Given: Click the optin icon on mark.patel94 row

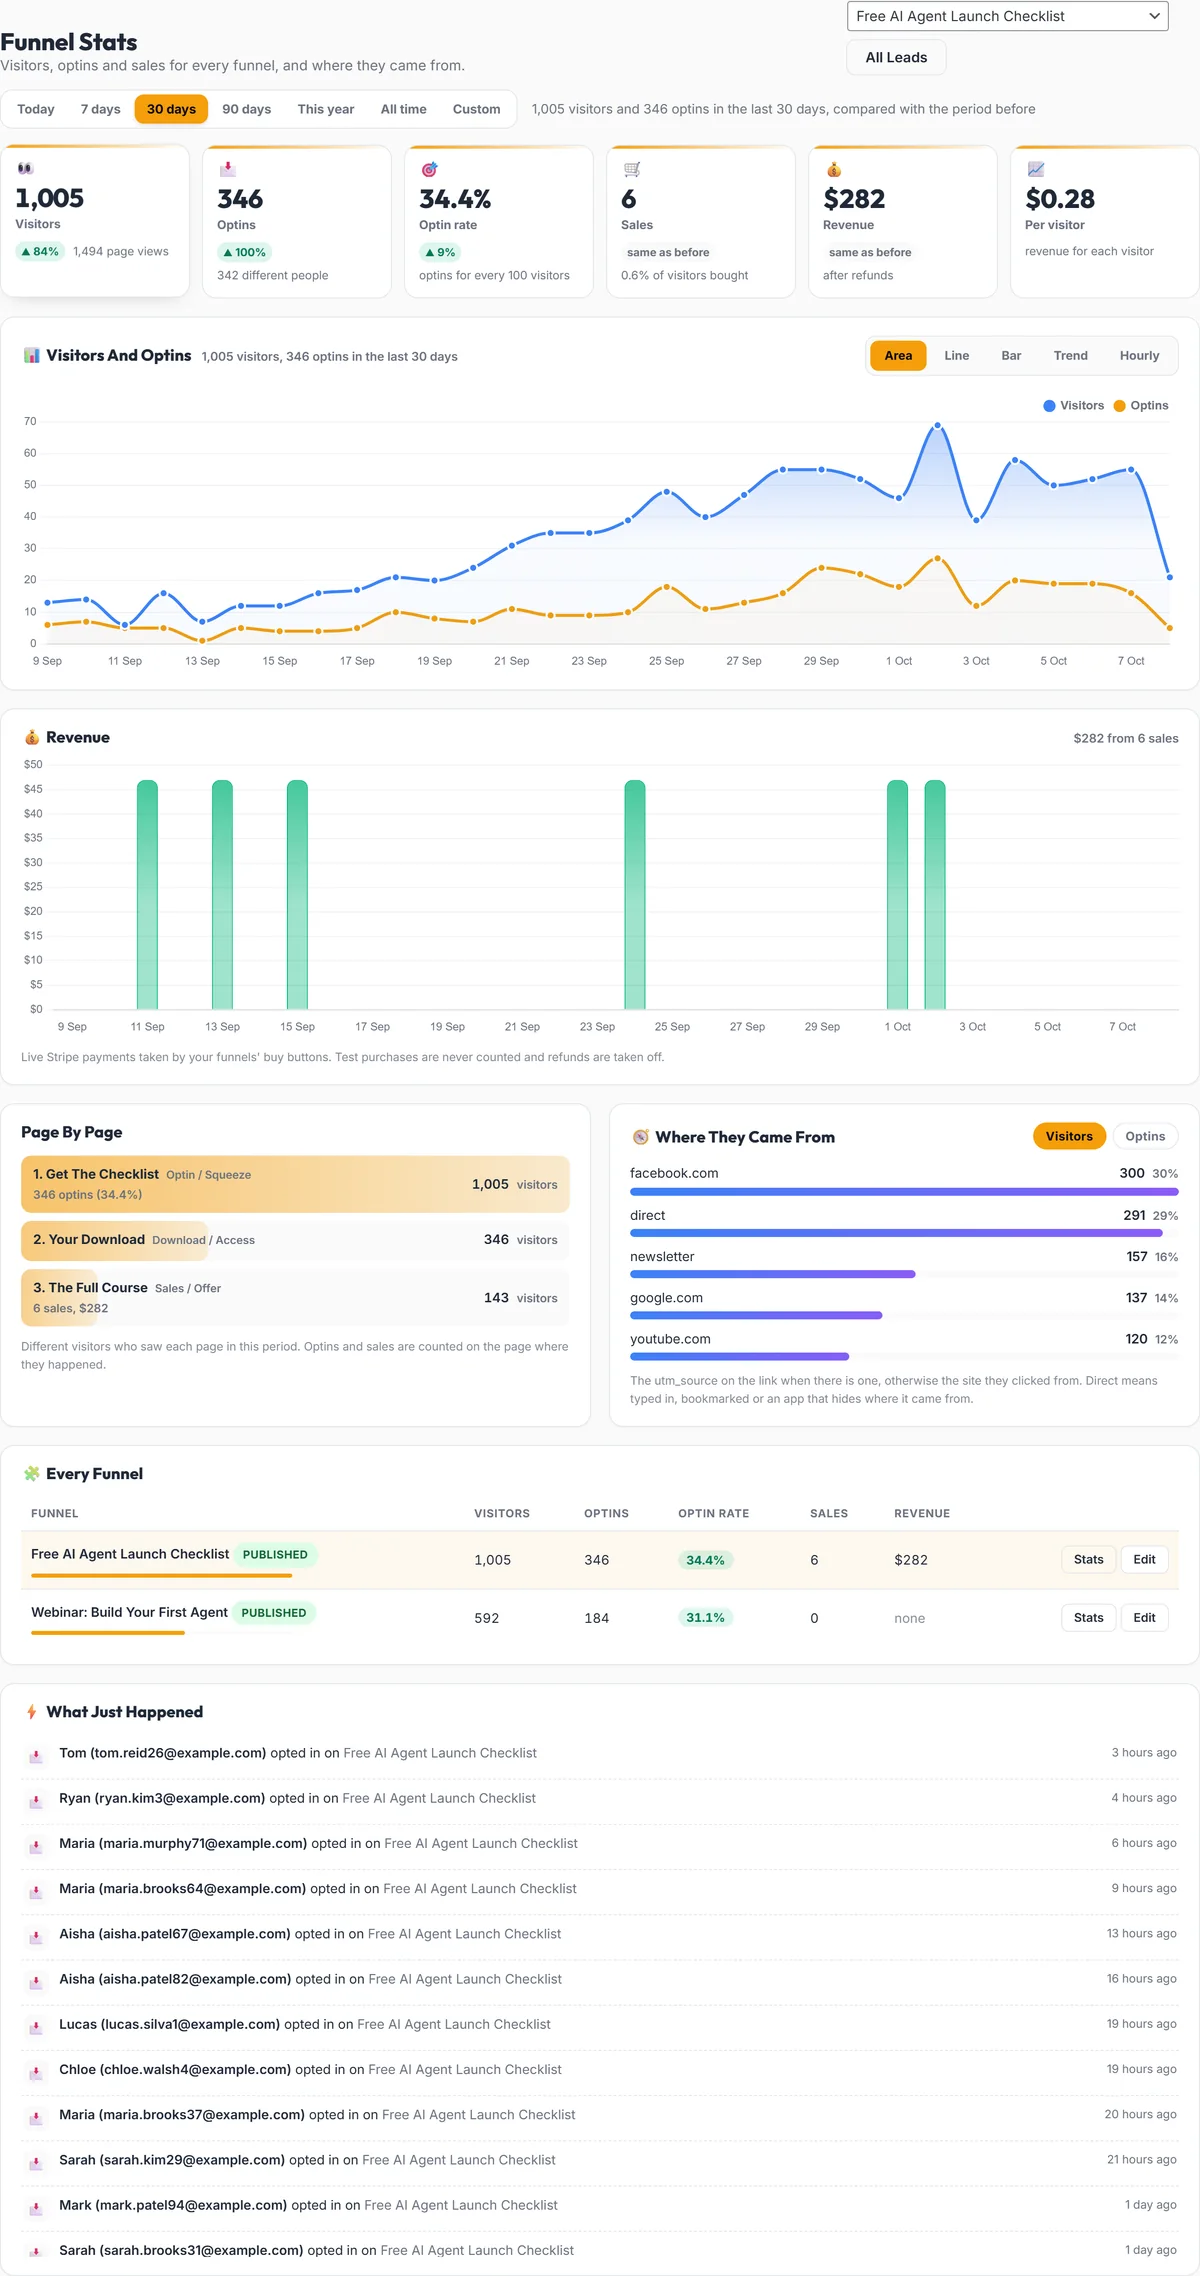Looking at the screenshot, I should [36, 2207].
